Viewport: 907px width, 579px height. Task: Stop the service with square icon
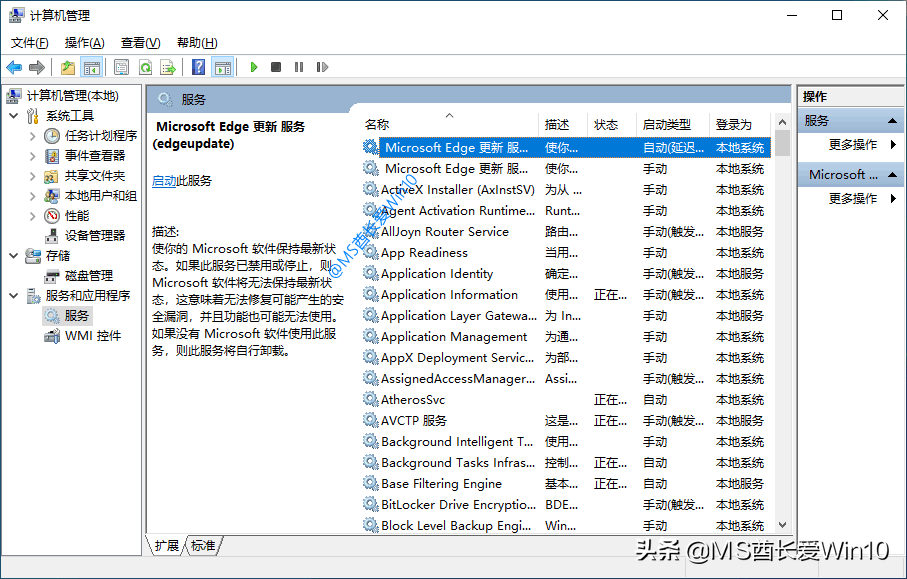coord(276,68)
